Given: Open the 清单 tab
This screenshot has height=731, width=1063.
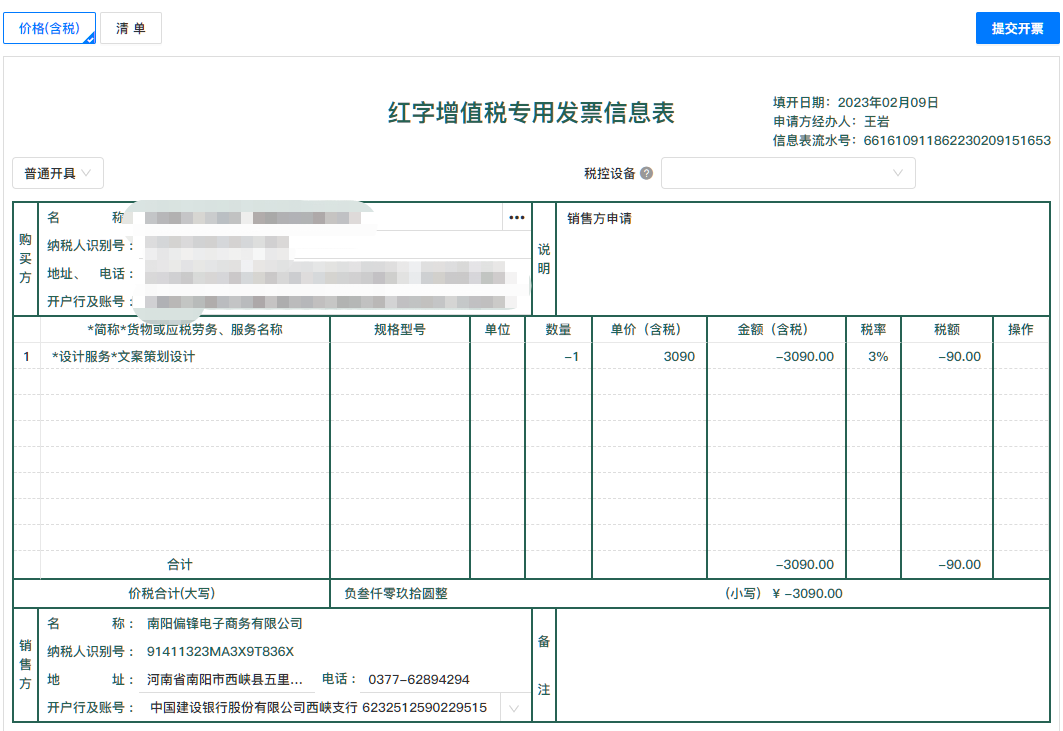Looking at the screenshot, I should pyautogui.click(x=131, y=28).
